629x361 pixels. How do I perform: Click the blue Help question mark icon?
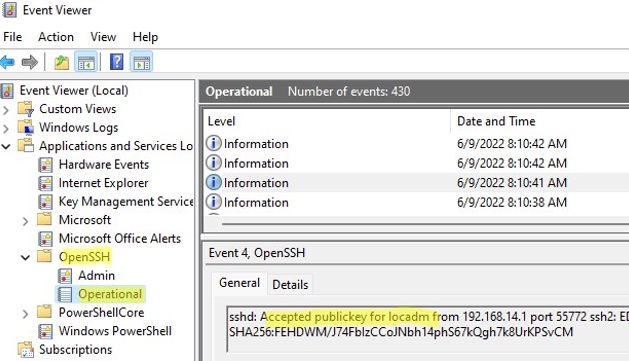[116, 62]
